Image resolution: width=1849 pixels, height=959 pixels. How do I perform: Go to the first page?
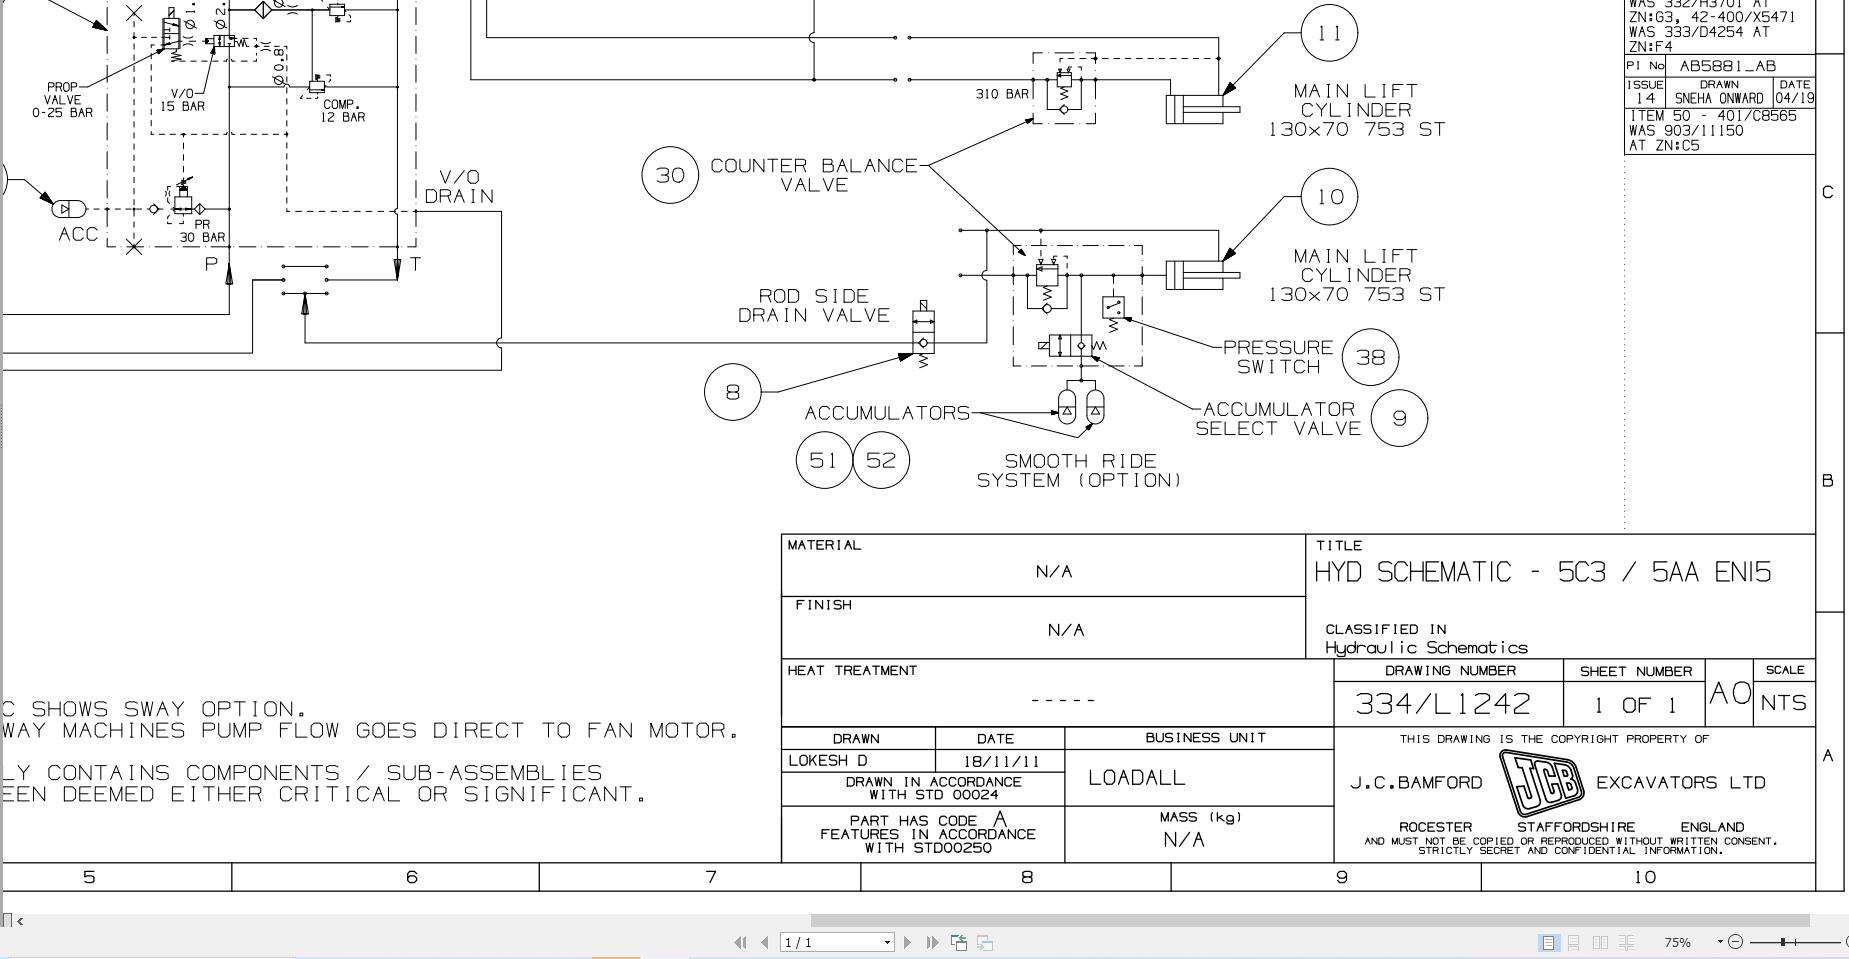(x=741, y=942)
